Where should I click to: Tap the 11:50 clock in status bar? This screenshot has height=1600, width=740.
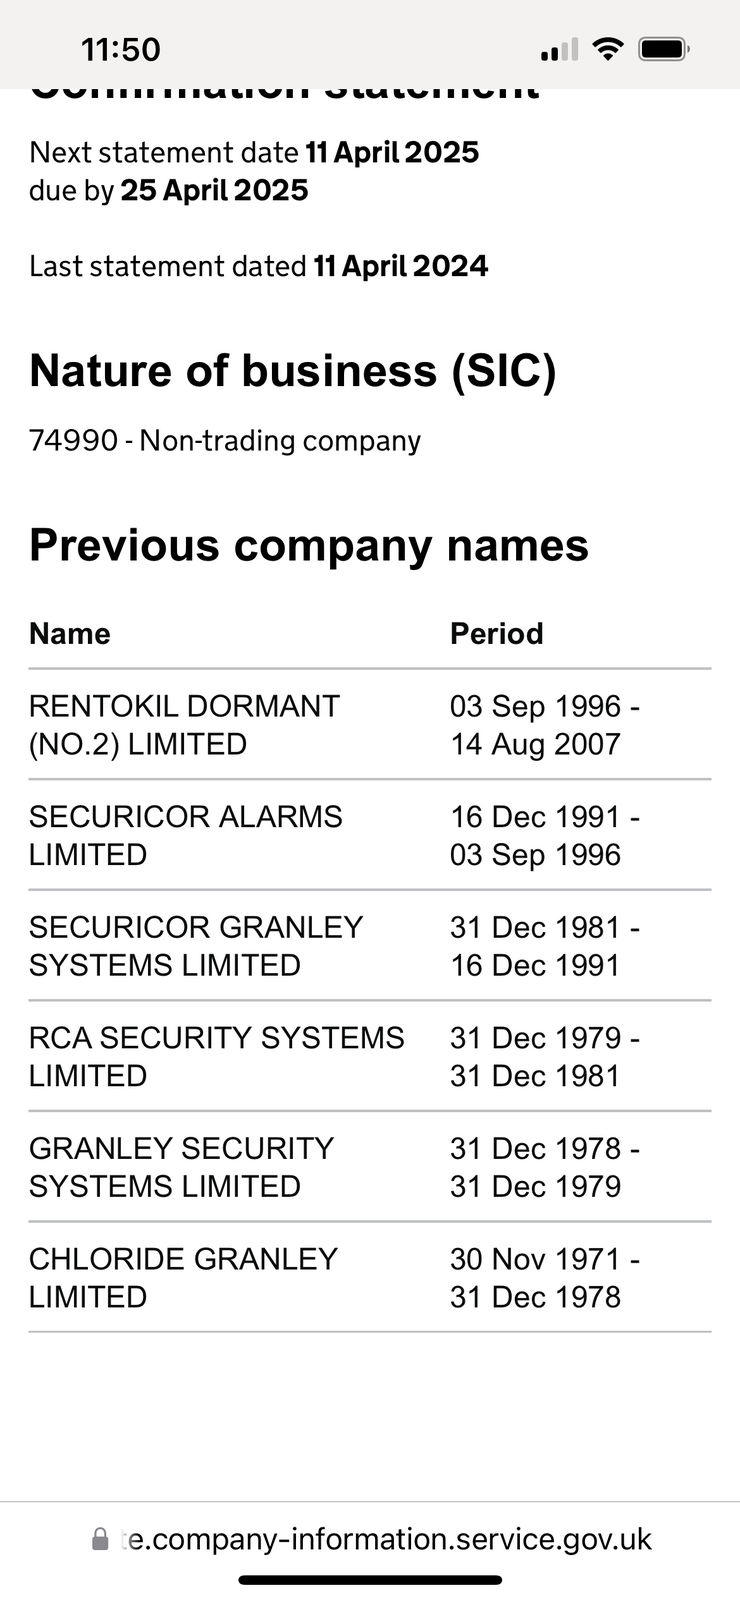point(120,49)
